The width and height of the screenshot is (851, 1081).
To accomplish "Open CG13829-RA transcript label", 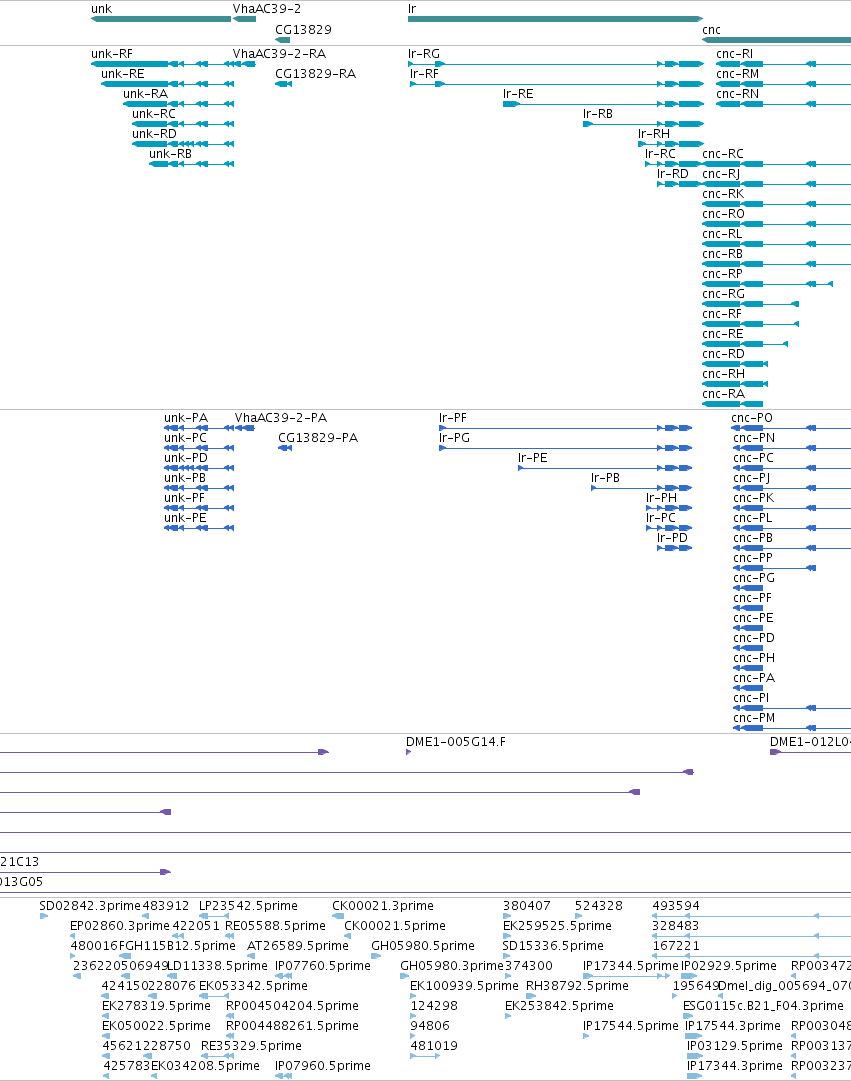I will pyautogui.click(x=316, y=74).
